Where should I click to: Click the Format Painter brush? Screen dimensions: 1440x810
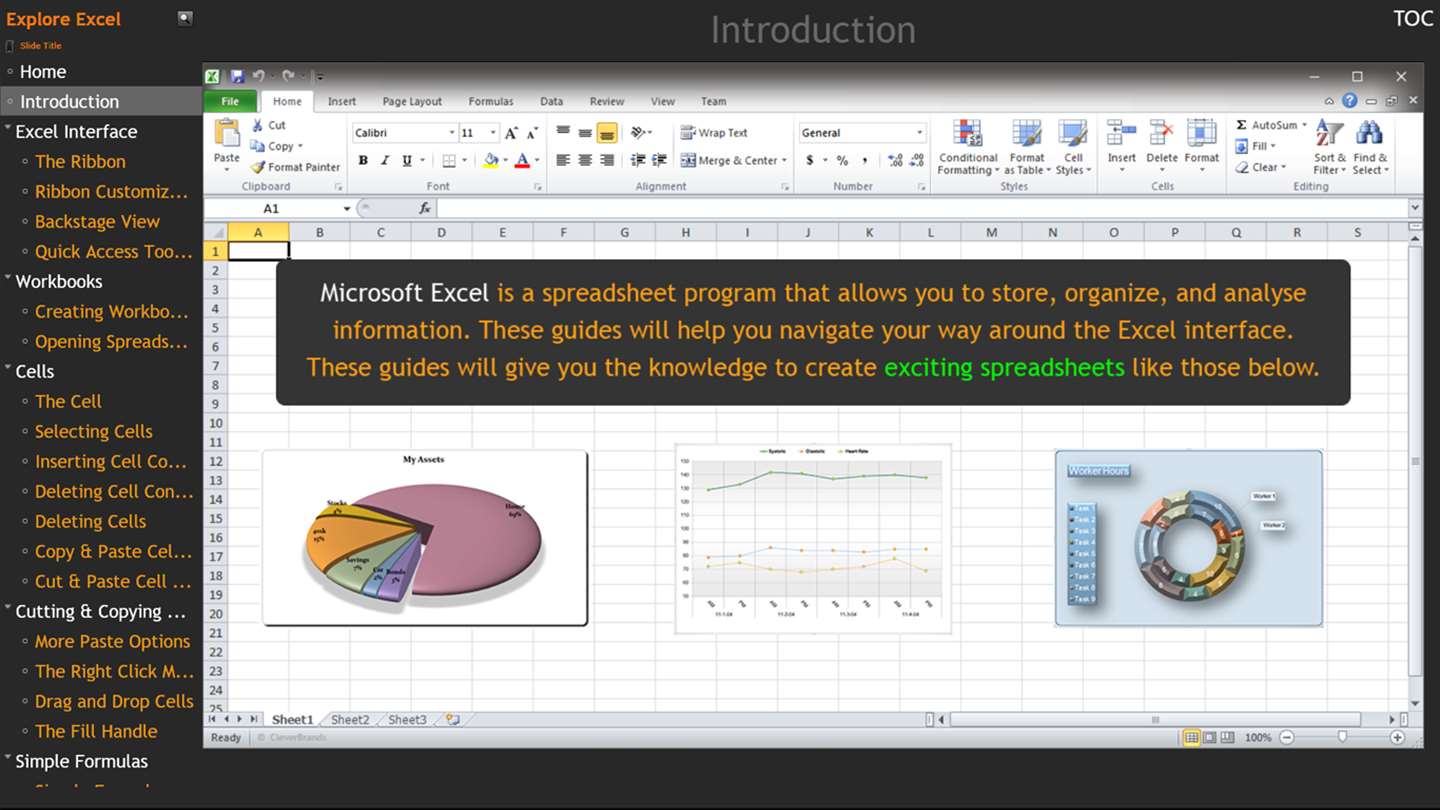pyautogui.click(x=258, y=167)
